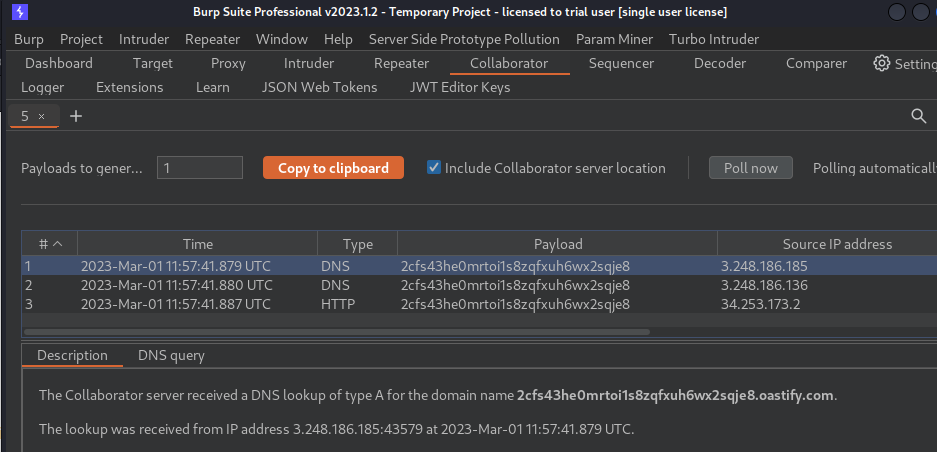The image size is (937, 452).
Task: Open the Logger tab
Action: (42, 87)
